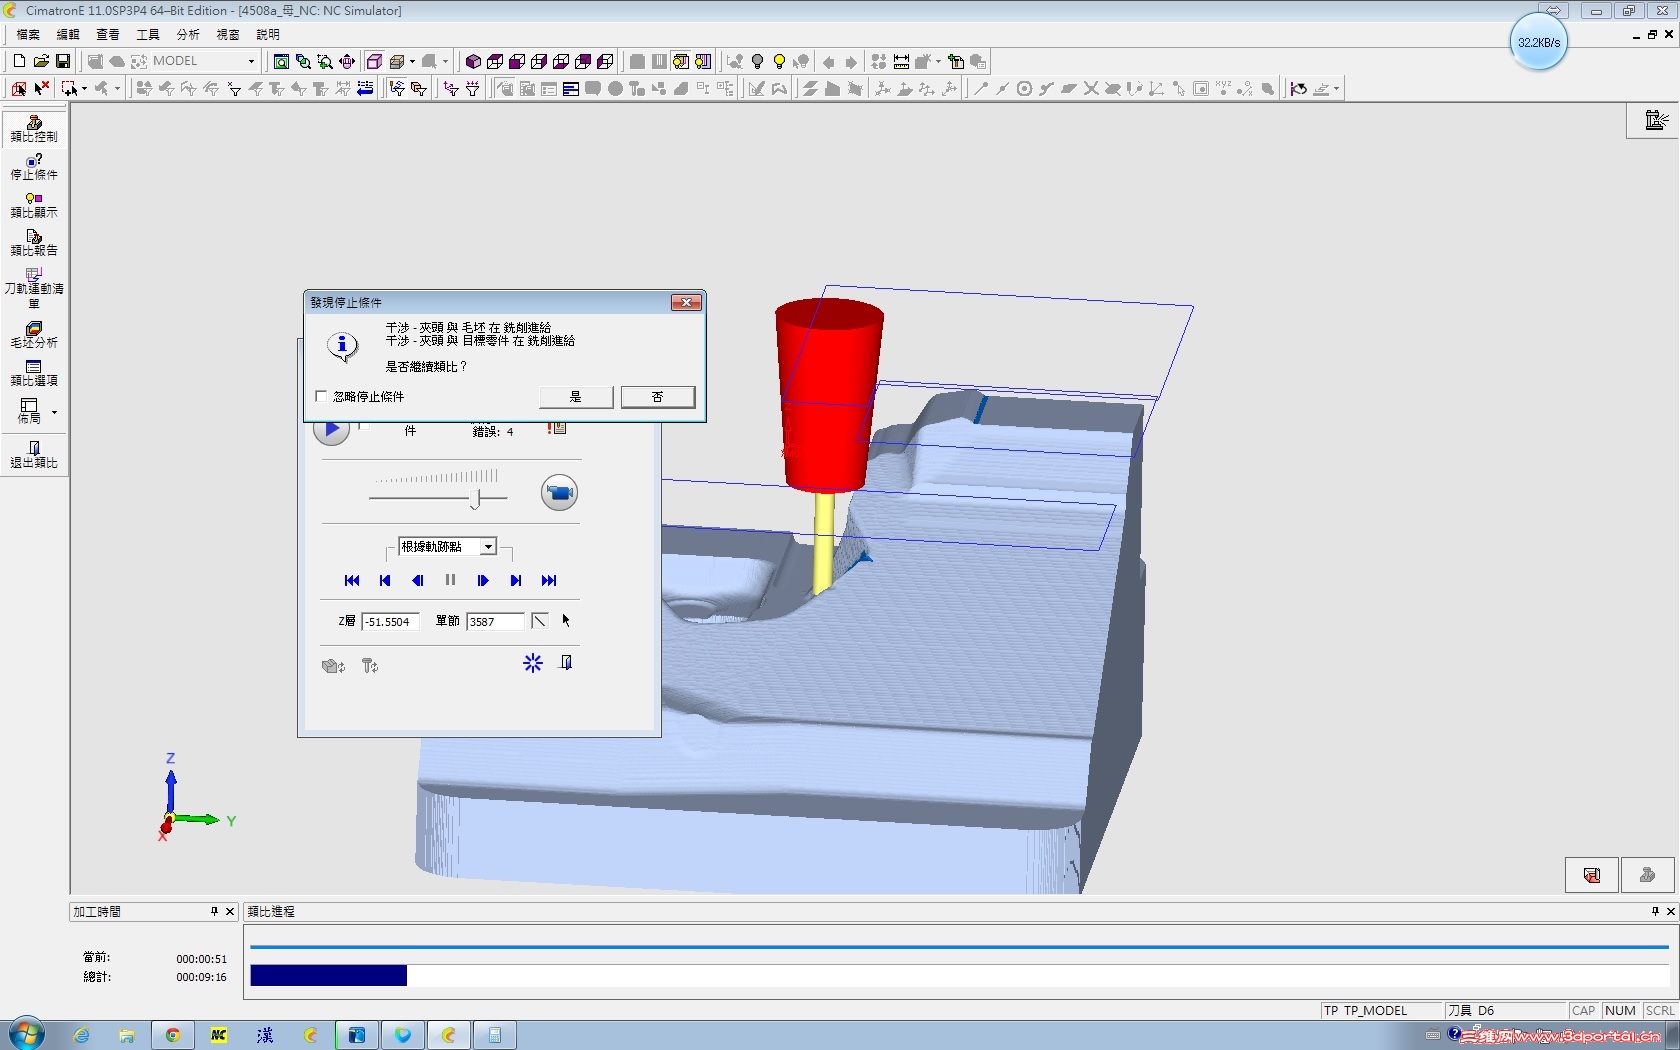Pause the simulation playback
This screenshot has width=1680, height=1050.
pyautogui.click(x=450, y=580)
